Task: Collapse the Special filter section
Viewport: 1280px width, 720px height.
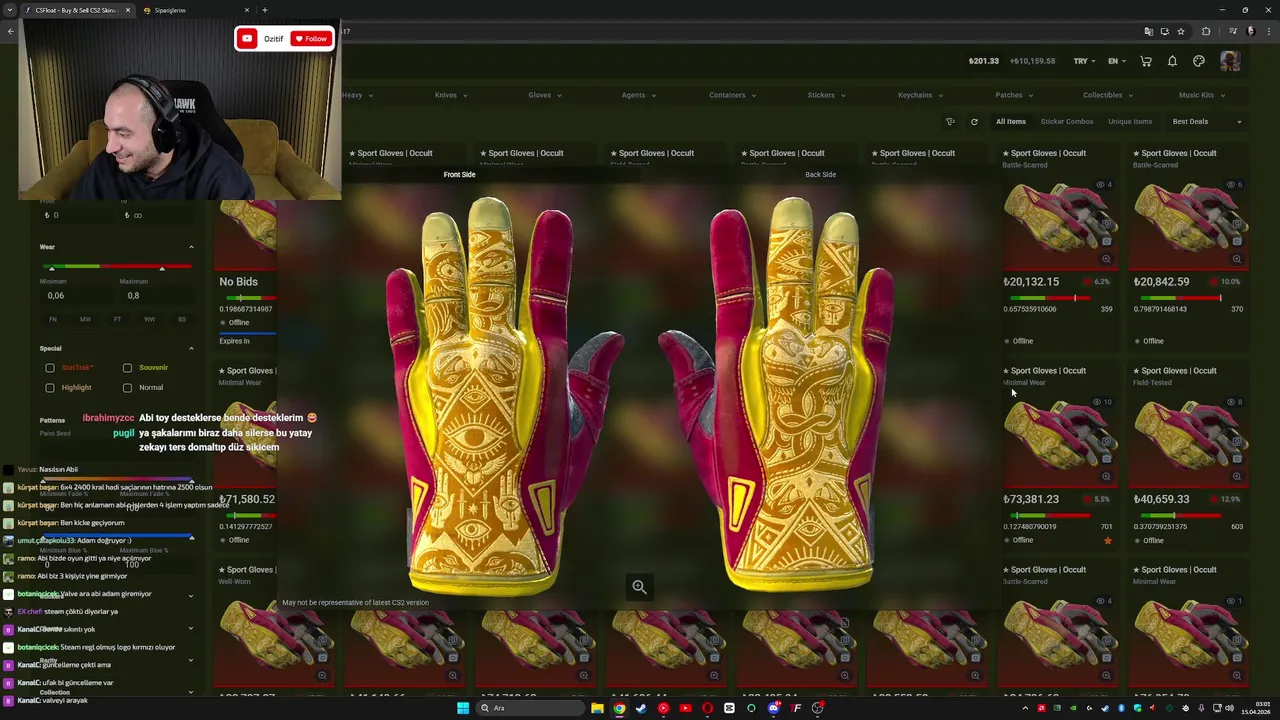Action: coord(191,348)
